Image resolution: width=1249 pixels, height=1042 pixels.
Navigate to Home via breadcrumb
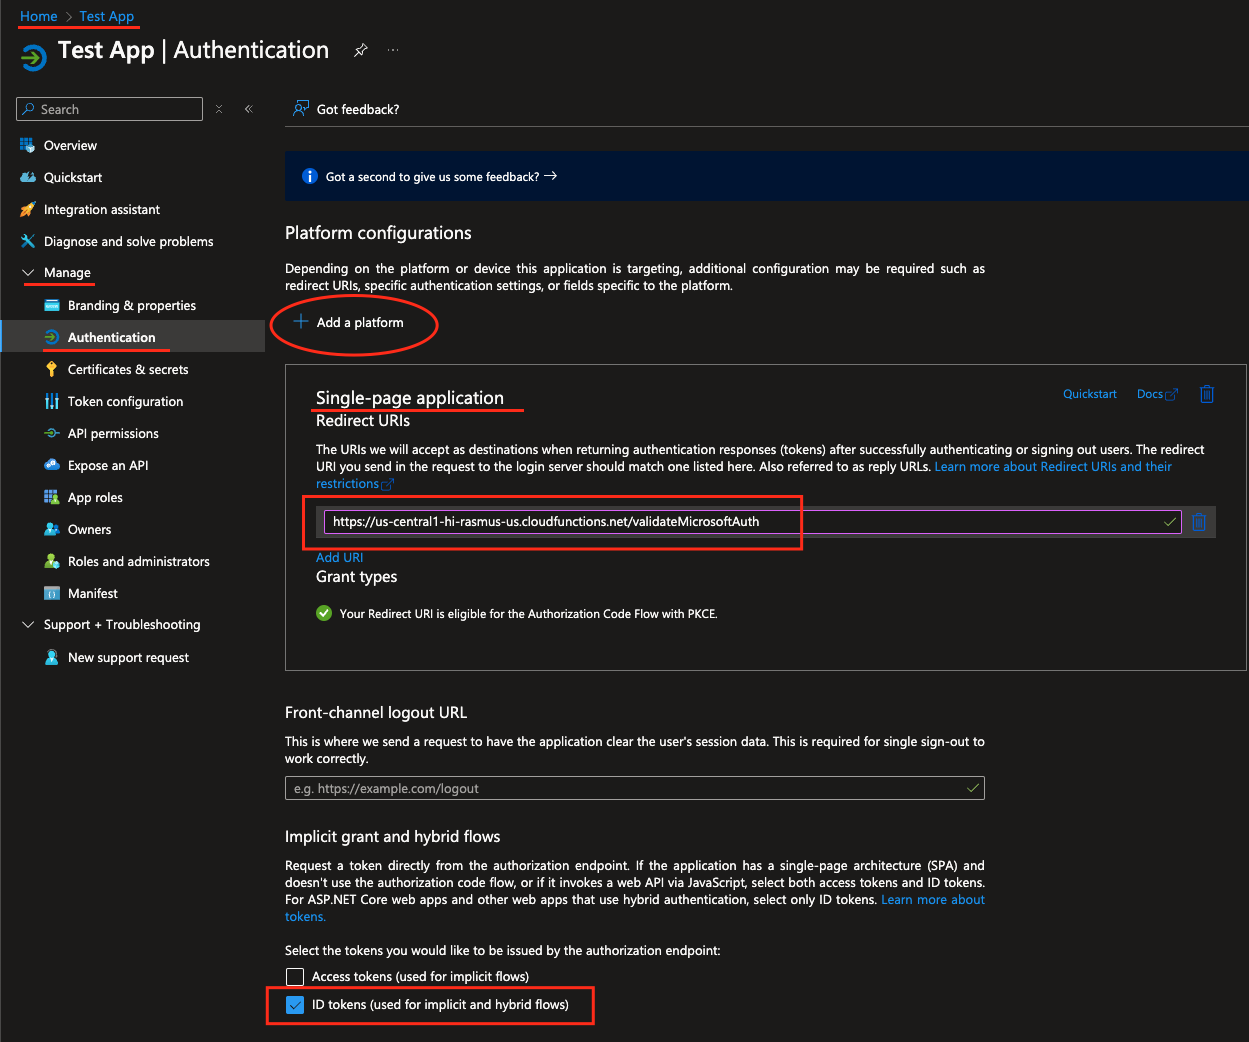pos(38,16)
